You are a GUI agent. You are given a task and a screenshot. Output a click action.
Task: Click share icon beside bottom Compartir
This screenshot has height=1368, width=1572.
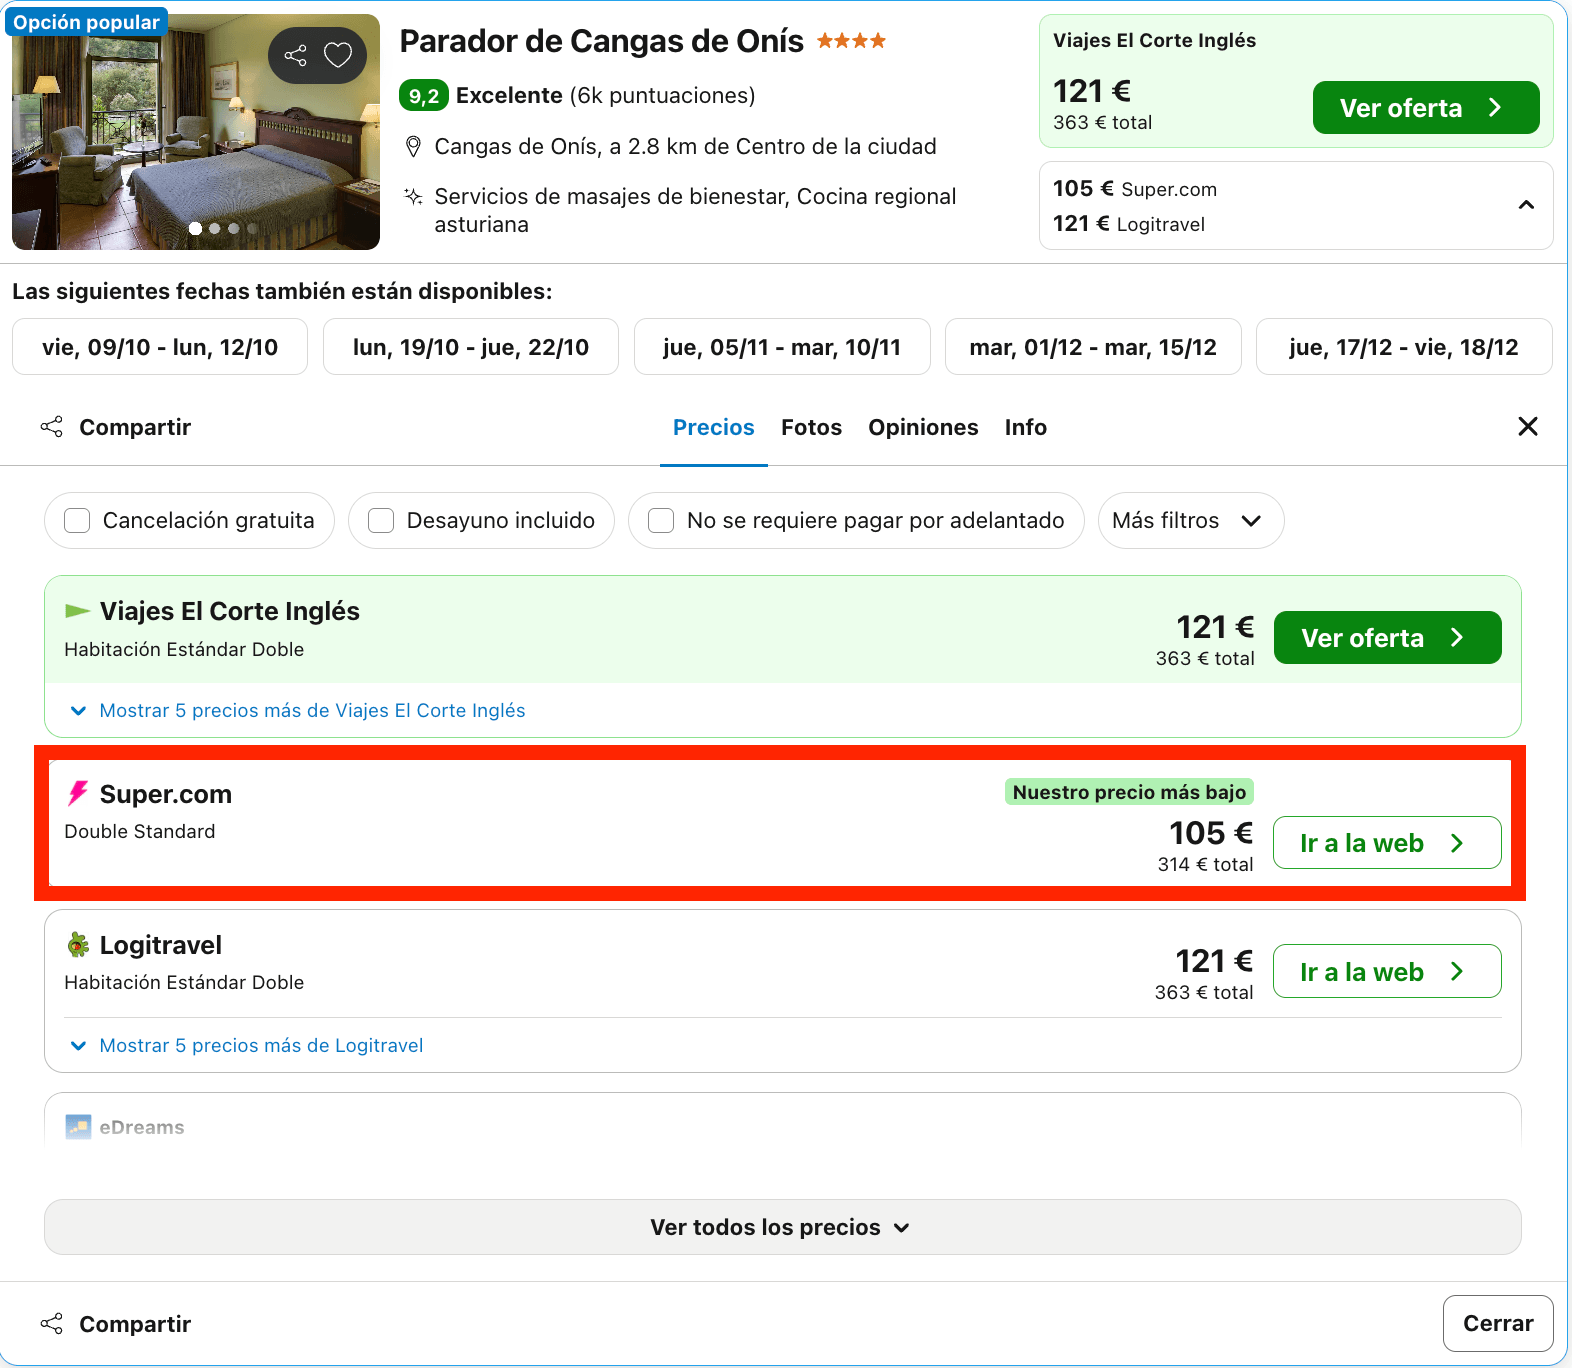click(x=52, y=1324)
